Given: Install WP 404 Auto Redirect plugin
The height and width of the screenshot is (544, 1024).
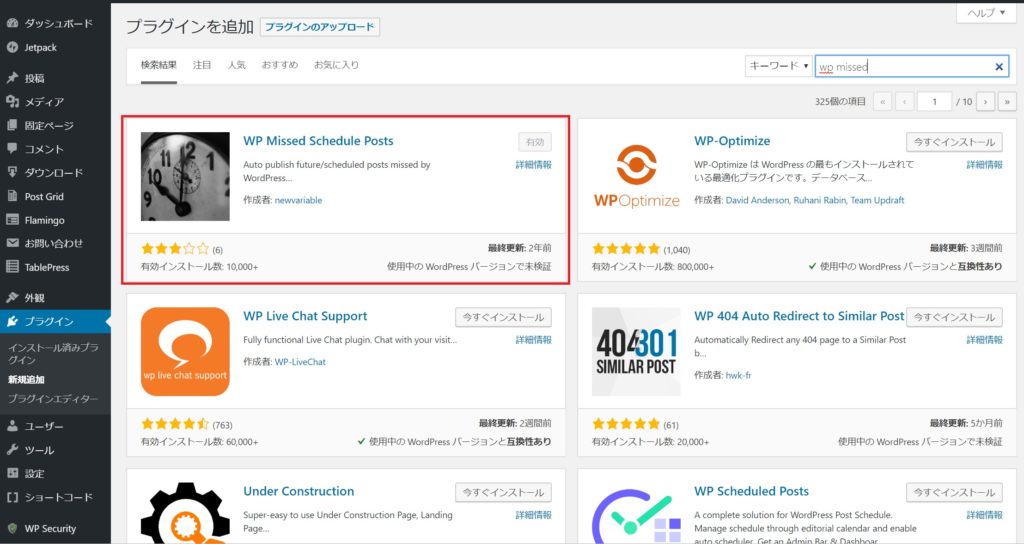Looking at the screenshot, I should (954, 317).
